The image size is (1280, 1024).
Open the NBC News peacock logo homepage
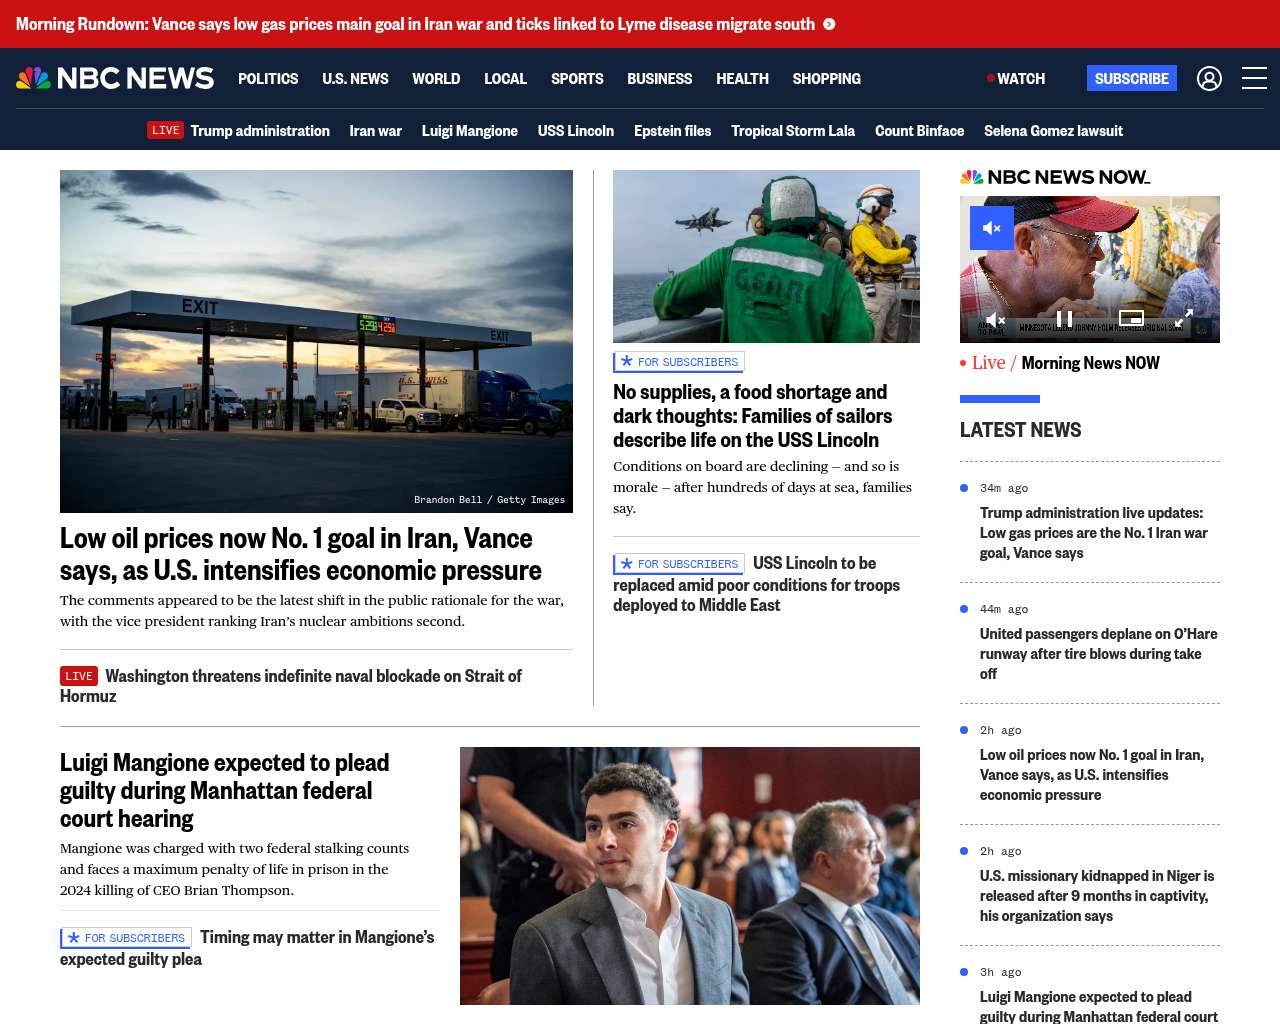[x=115, y=78]
